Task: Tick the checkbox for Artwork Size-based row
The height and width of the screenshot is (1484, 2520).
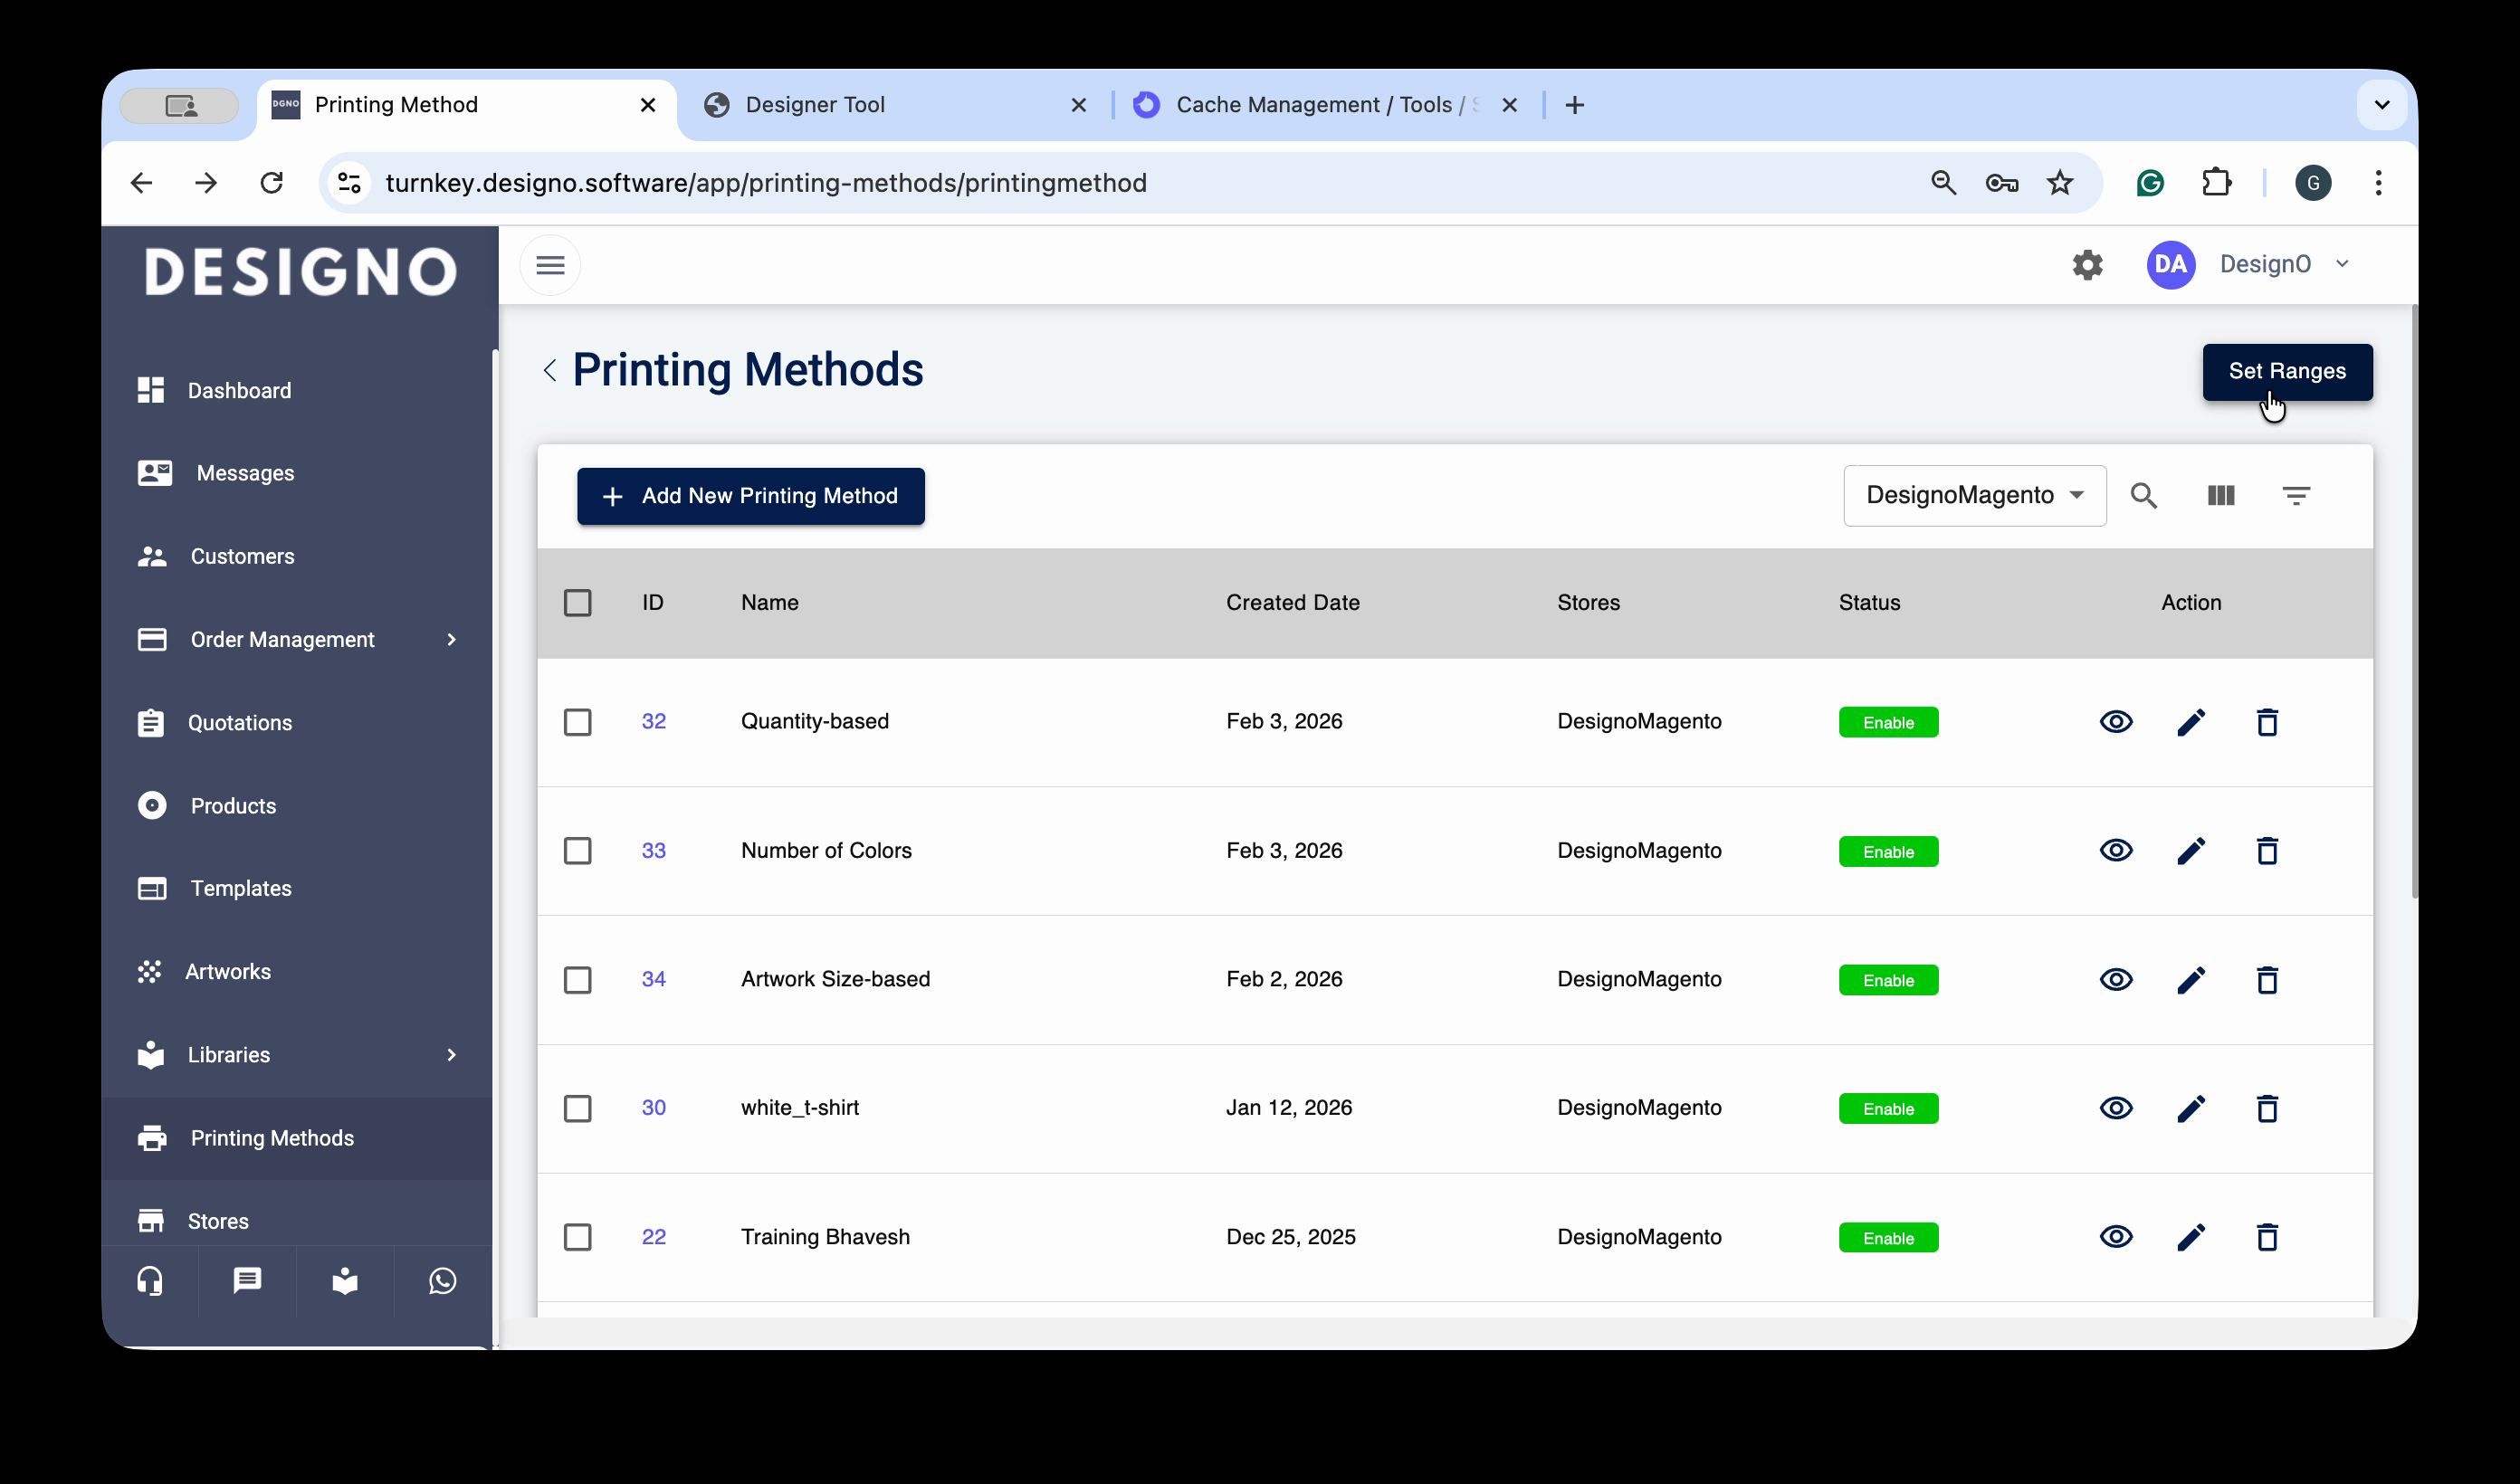Action: 577,980
